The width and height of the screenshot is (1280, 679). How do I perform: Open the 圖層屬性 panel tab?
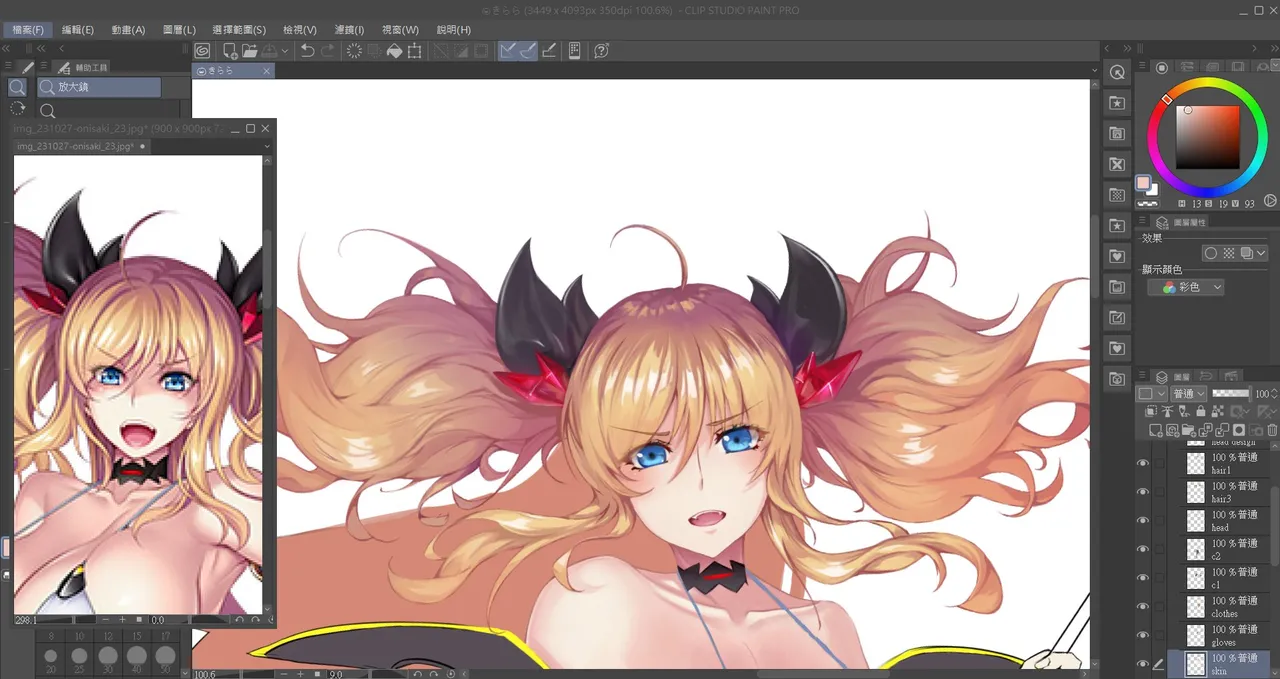[1180, 222]
